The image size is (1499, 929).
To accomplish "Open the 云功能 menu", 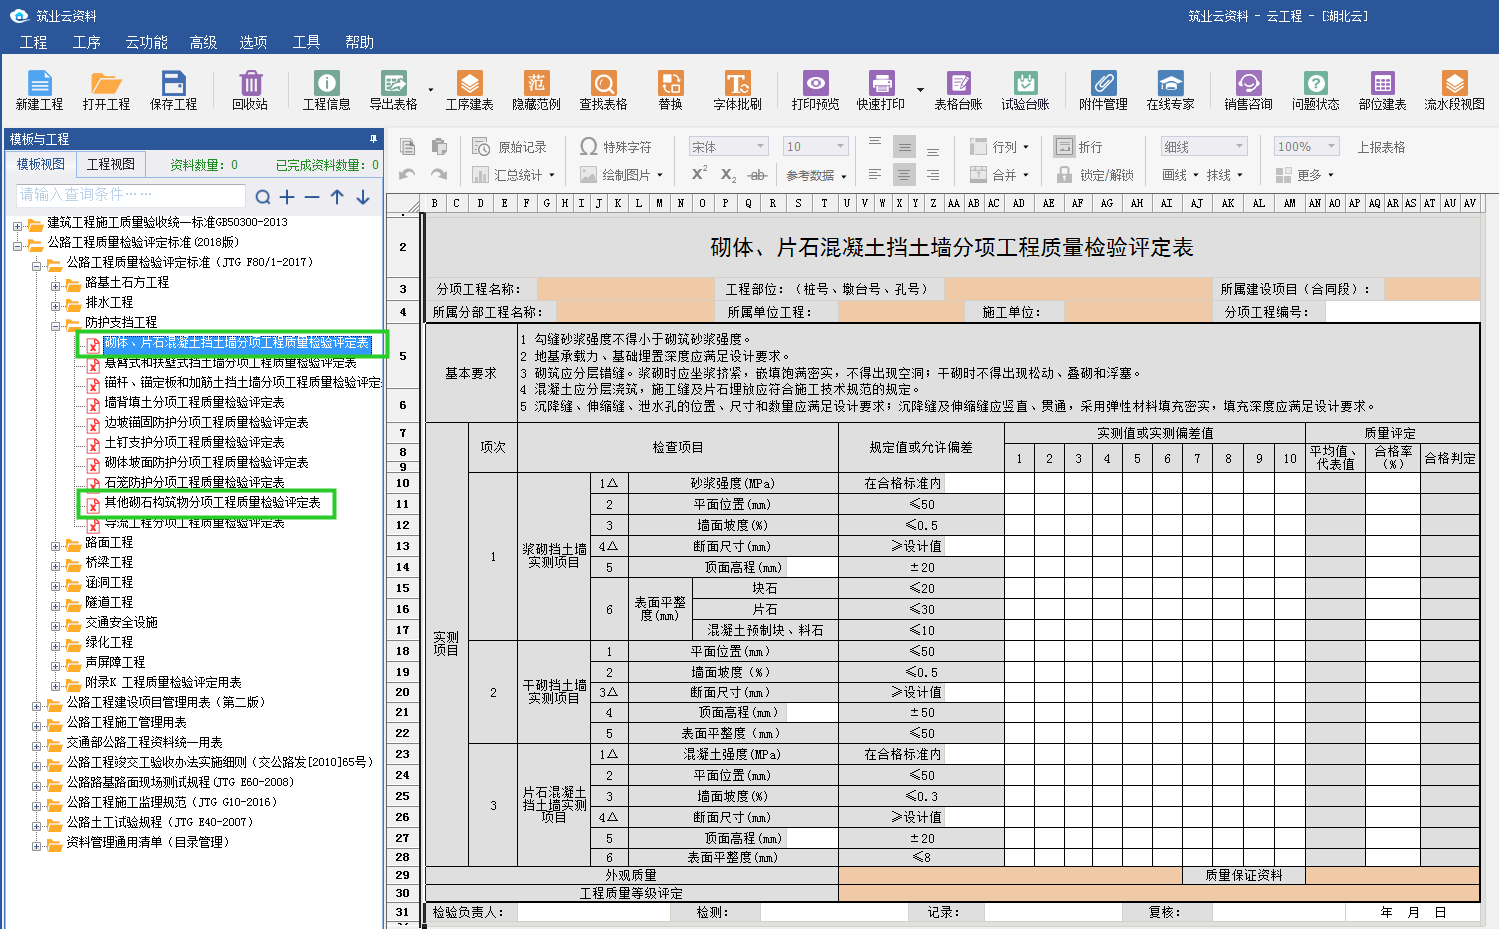I will (x=146, y=42).
